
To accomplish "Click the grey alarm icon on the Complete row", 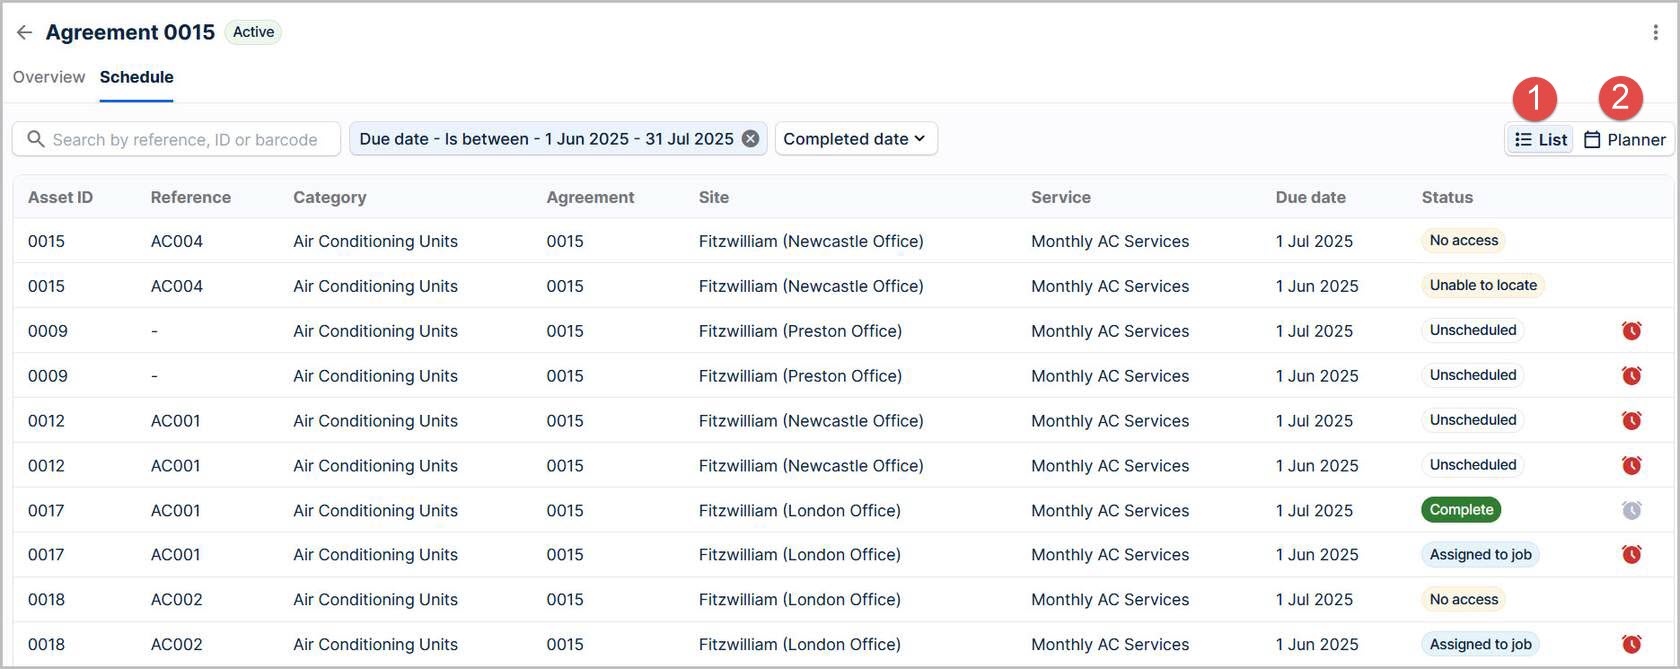I will coord(1631,510).
